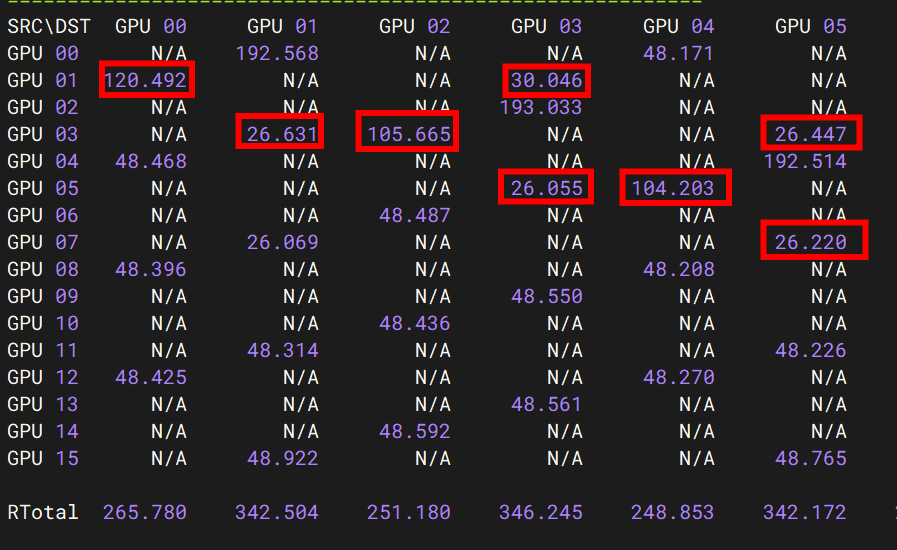Select the GPU 05 column header

tap(811, 26)
